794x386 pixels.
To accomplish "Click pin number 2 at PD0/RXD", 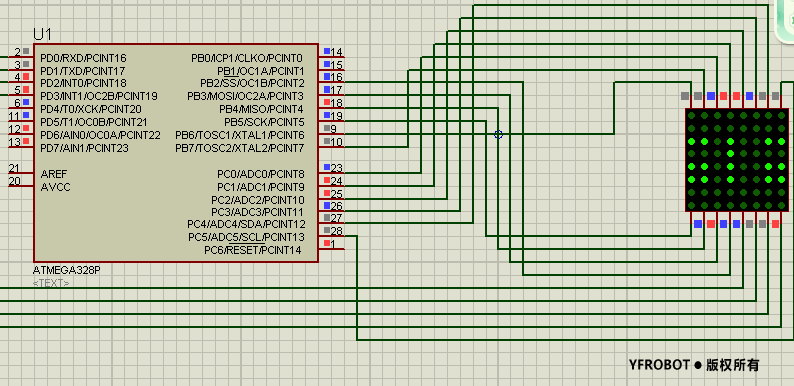I will coord(18,52).
